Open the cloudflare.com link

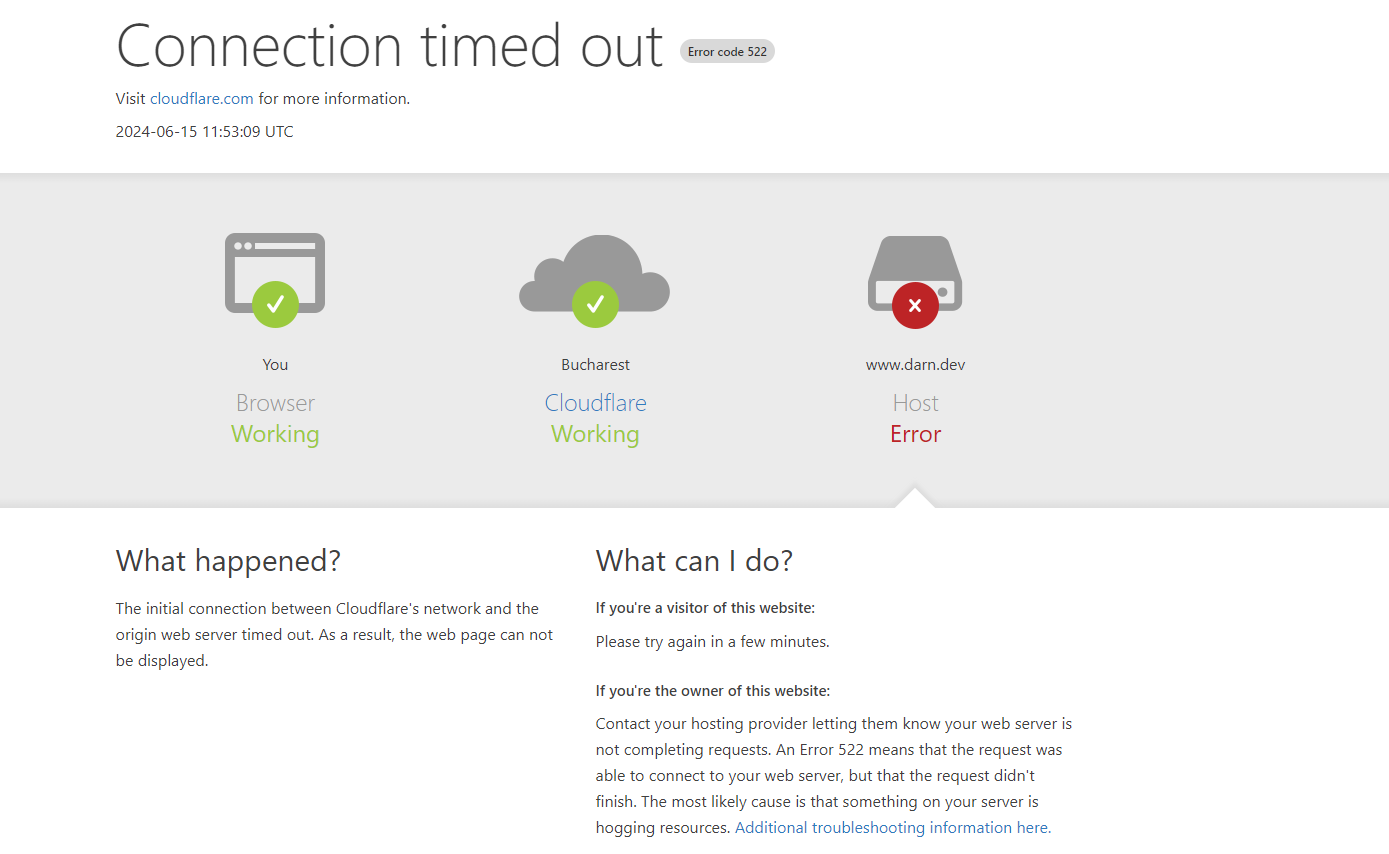click(x=202, y=98)
